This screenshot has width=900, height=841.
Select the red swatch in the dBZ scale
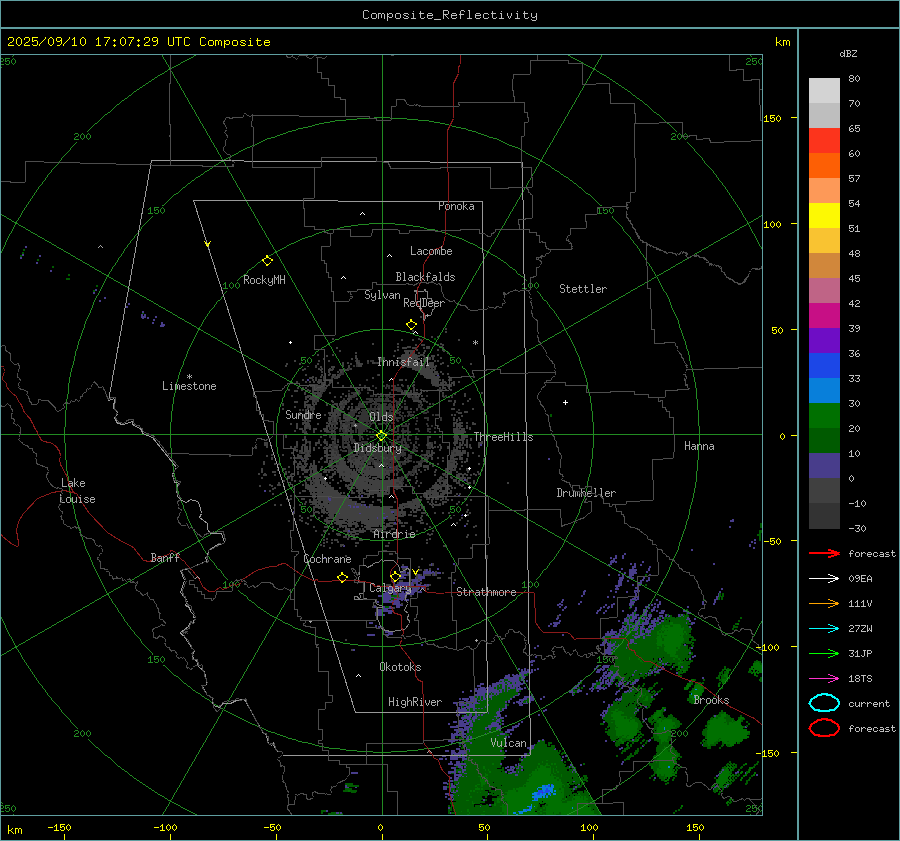pyautogui.click(x=824, y=141)
